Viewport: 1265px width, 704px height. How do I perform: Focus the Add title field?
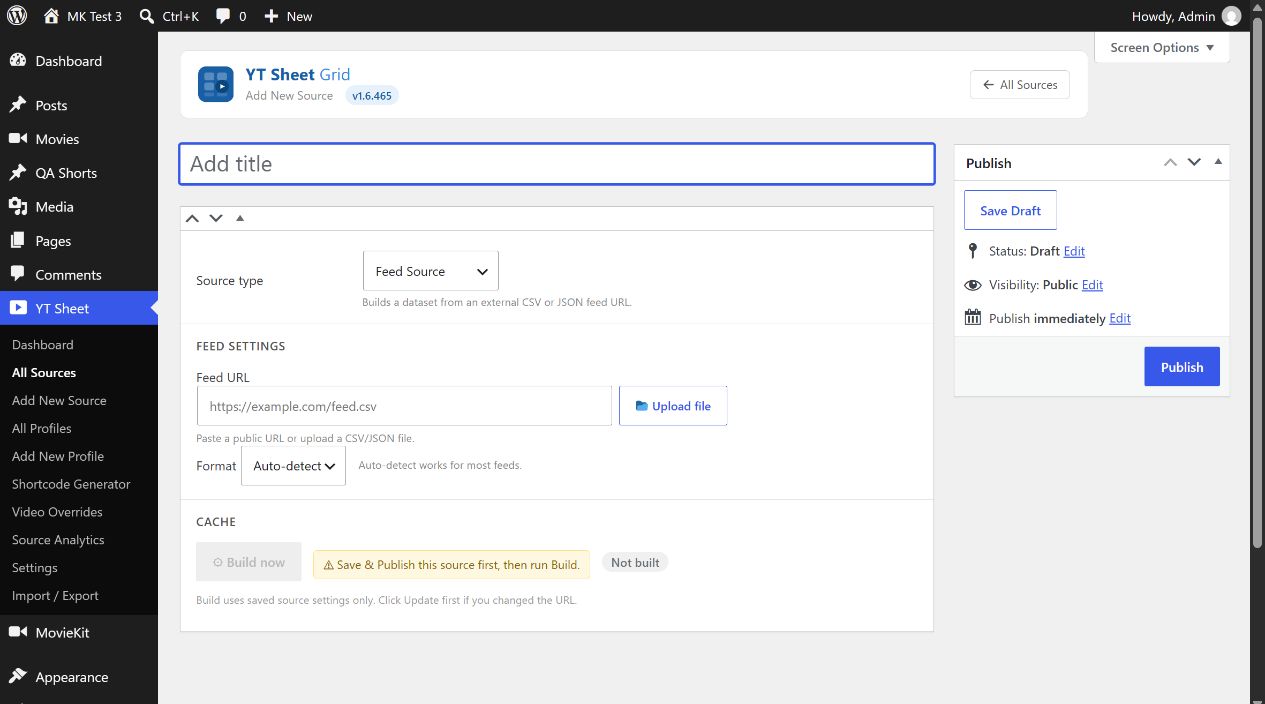click(557, 164)
